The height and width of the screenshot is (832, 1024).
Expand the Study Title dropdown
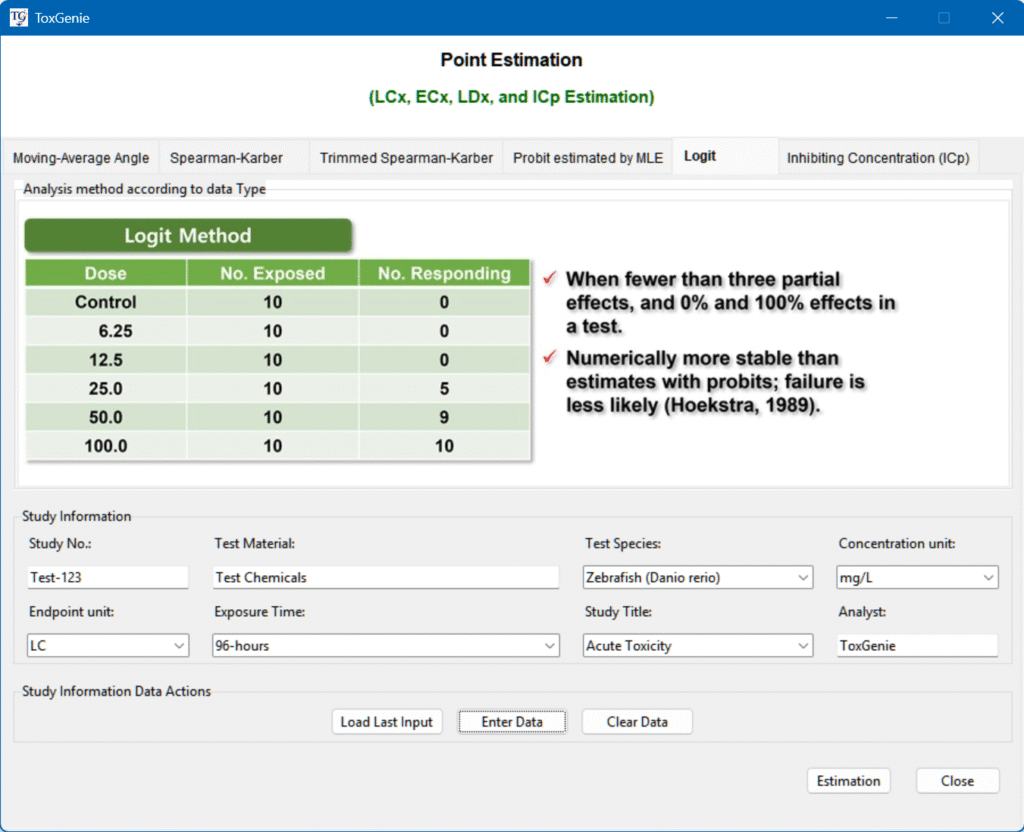click(698, 646)
